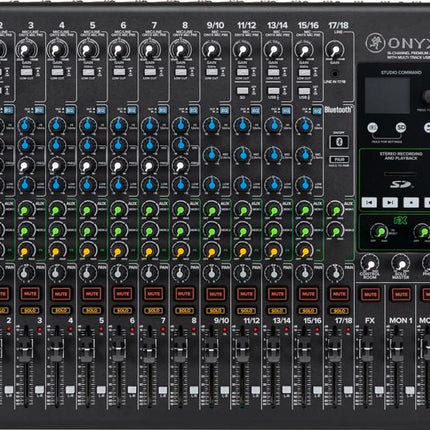The image size is (430, 430).
Task: Click the channel 3 fader cap
Action: point(25,349)
